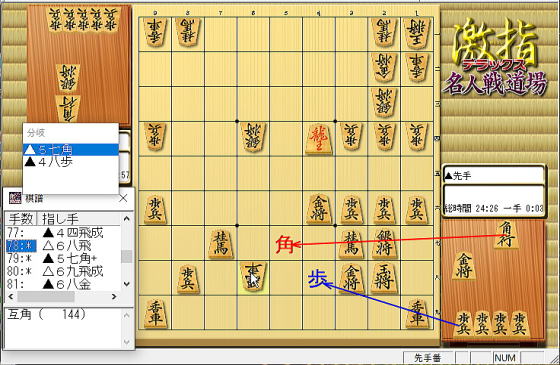Close the 棋譜 kifu panel
Image resolution: width=560 pixels, height=365 pixels.
click(123, 198)
